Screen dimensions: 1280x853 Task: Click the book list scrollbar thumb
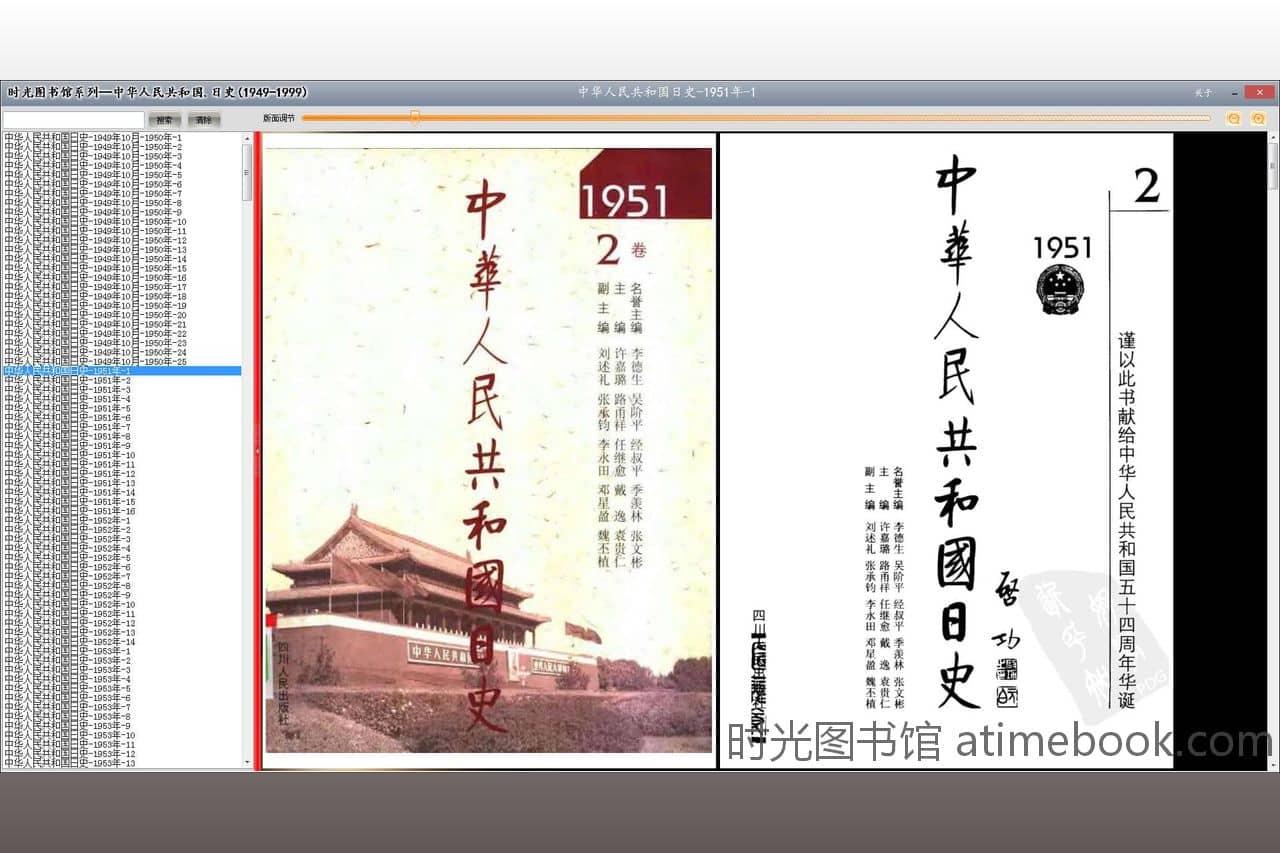point(247,172)
